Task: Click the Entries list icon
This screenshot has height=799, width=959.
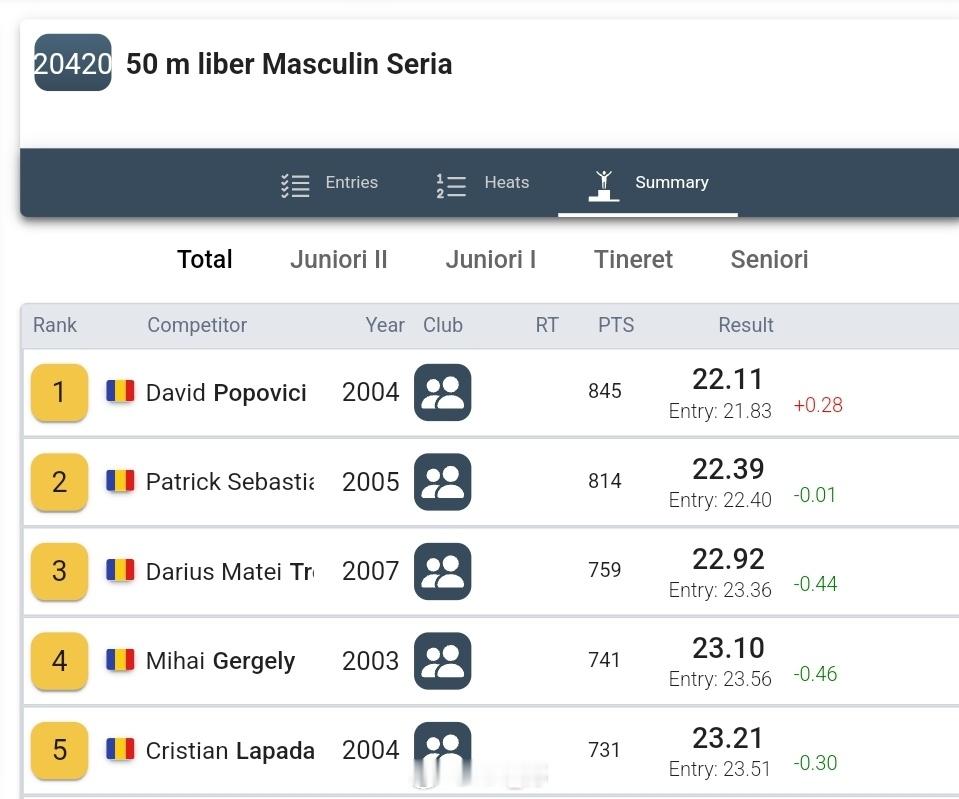Action: (x=295, y=184)
